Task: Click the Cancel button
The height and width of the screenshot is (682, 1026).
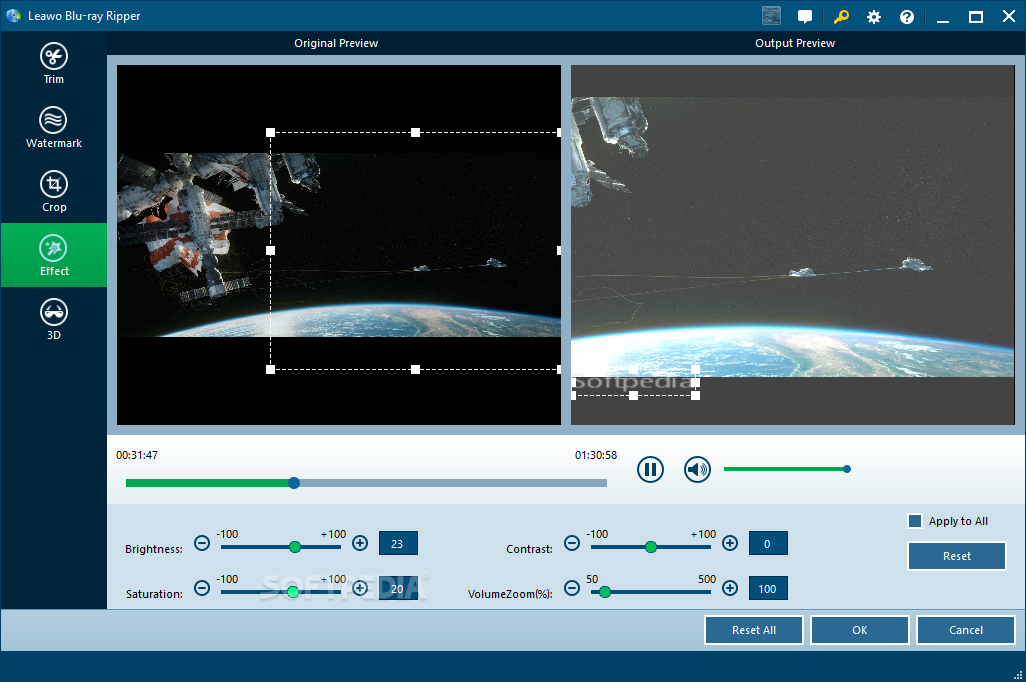Action: (x=966, y=630)
